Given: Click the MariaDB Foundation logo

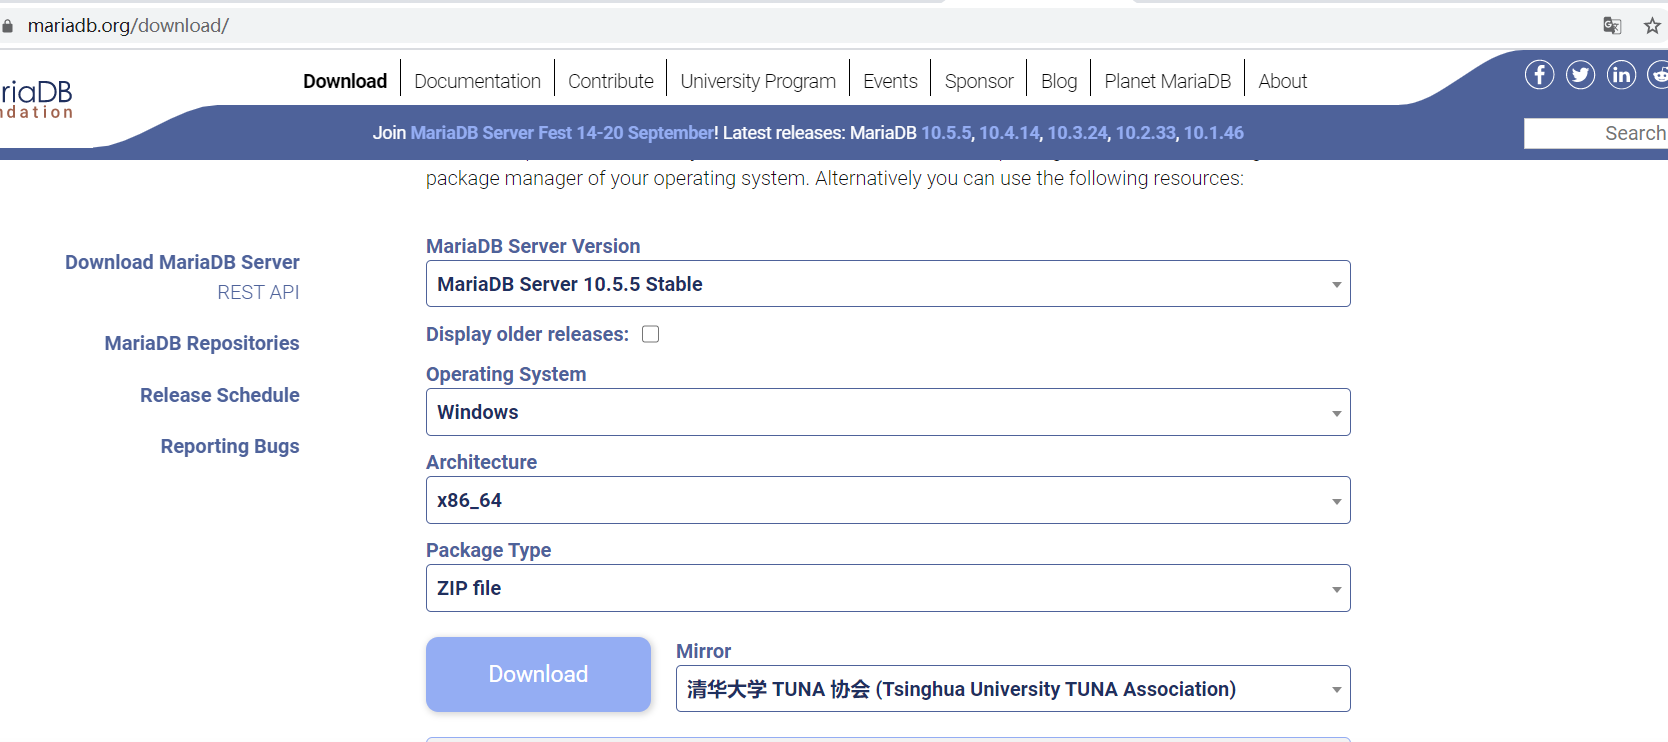Looking at the screenshot, I should [x=37, y=99].
